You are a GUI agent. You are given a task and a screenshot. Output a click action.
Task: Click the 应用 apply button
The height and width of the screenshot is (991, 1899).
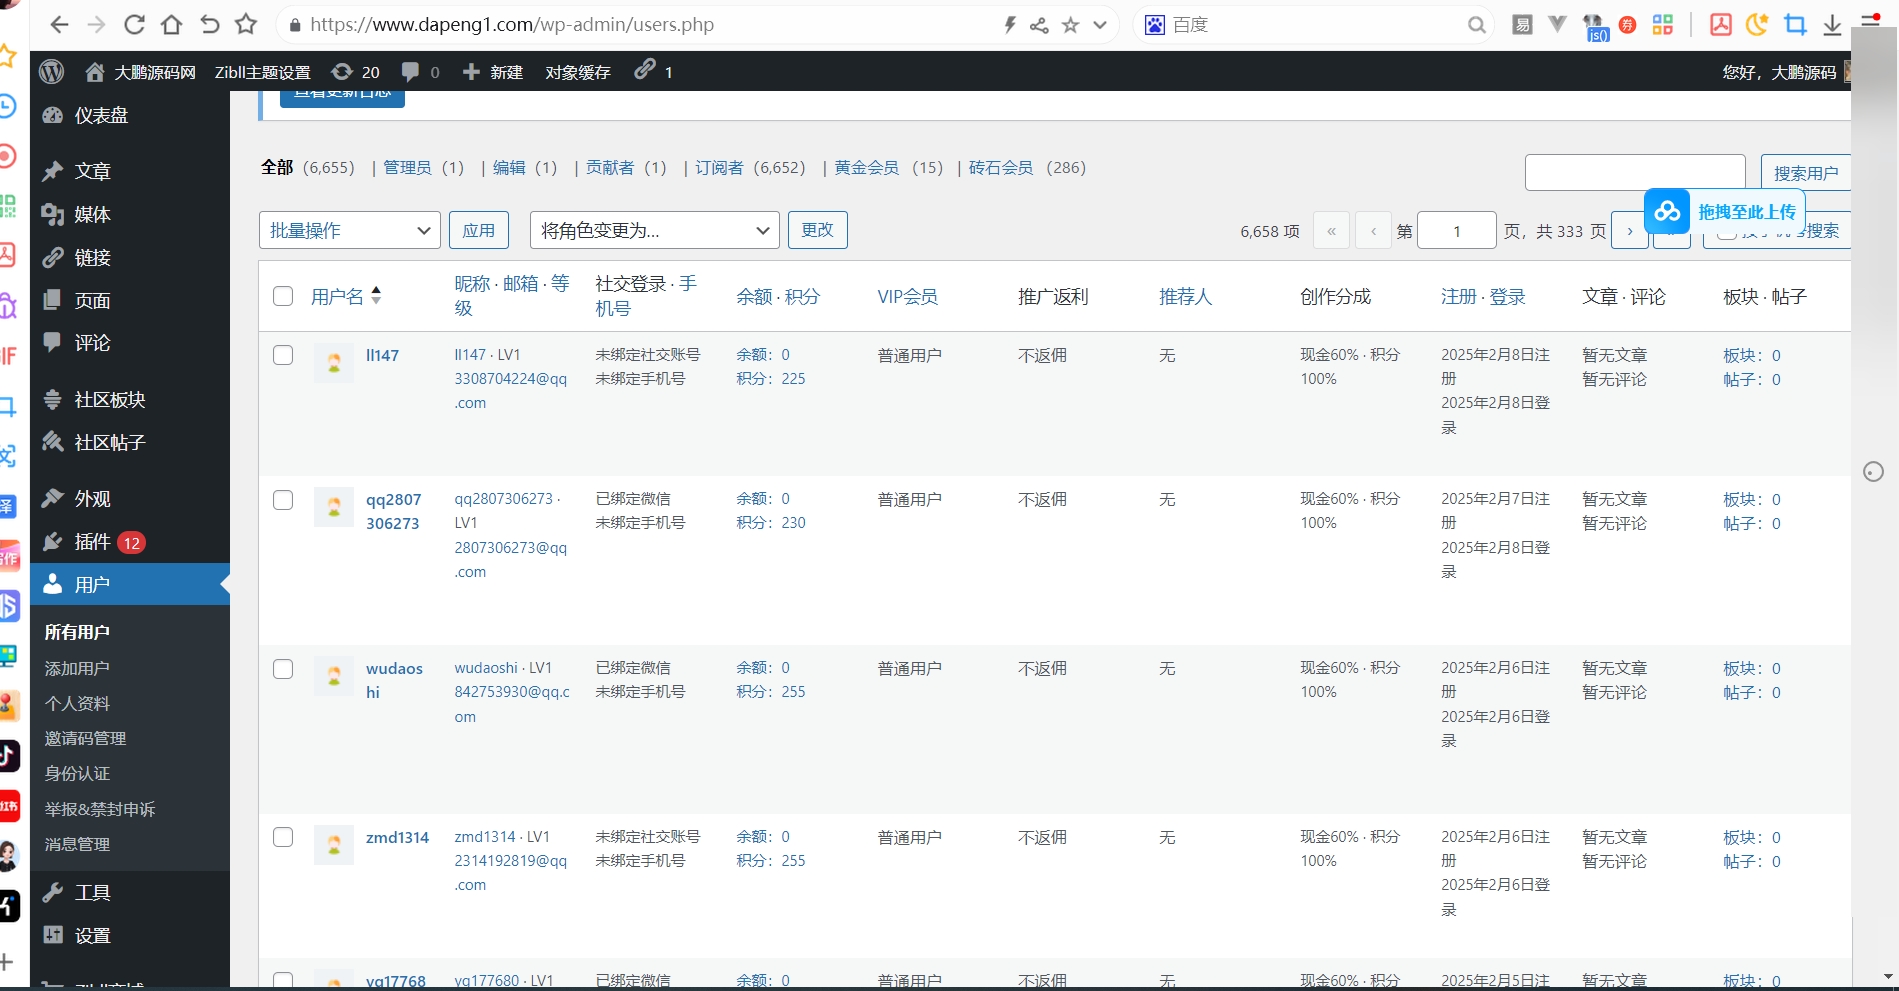click(x=478, y=230)
